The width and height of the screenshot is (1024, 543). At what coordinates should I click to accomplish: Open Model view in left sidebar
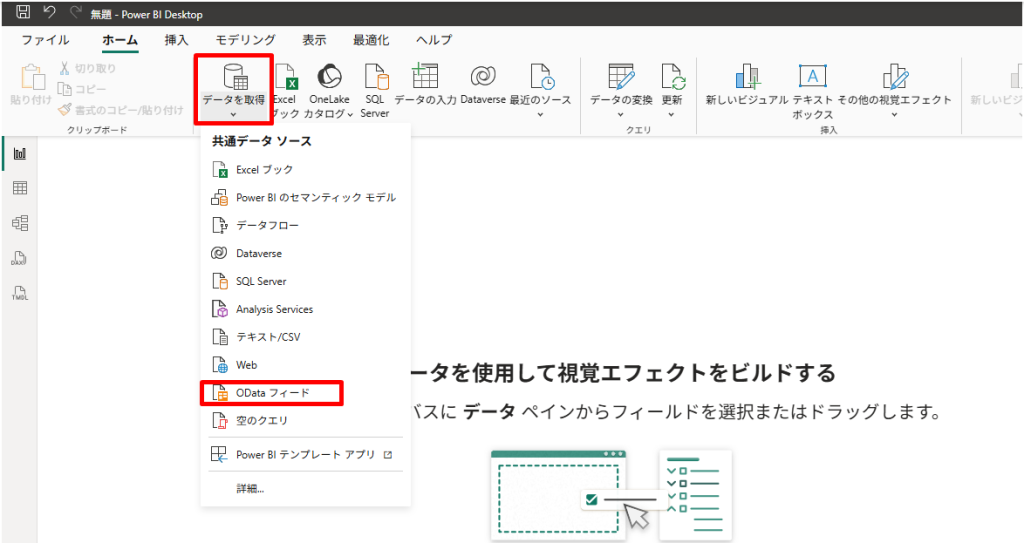pos(19,223)
